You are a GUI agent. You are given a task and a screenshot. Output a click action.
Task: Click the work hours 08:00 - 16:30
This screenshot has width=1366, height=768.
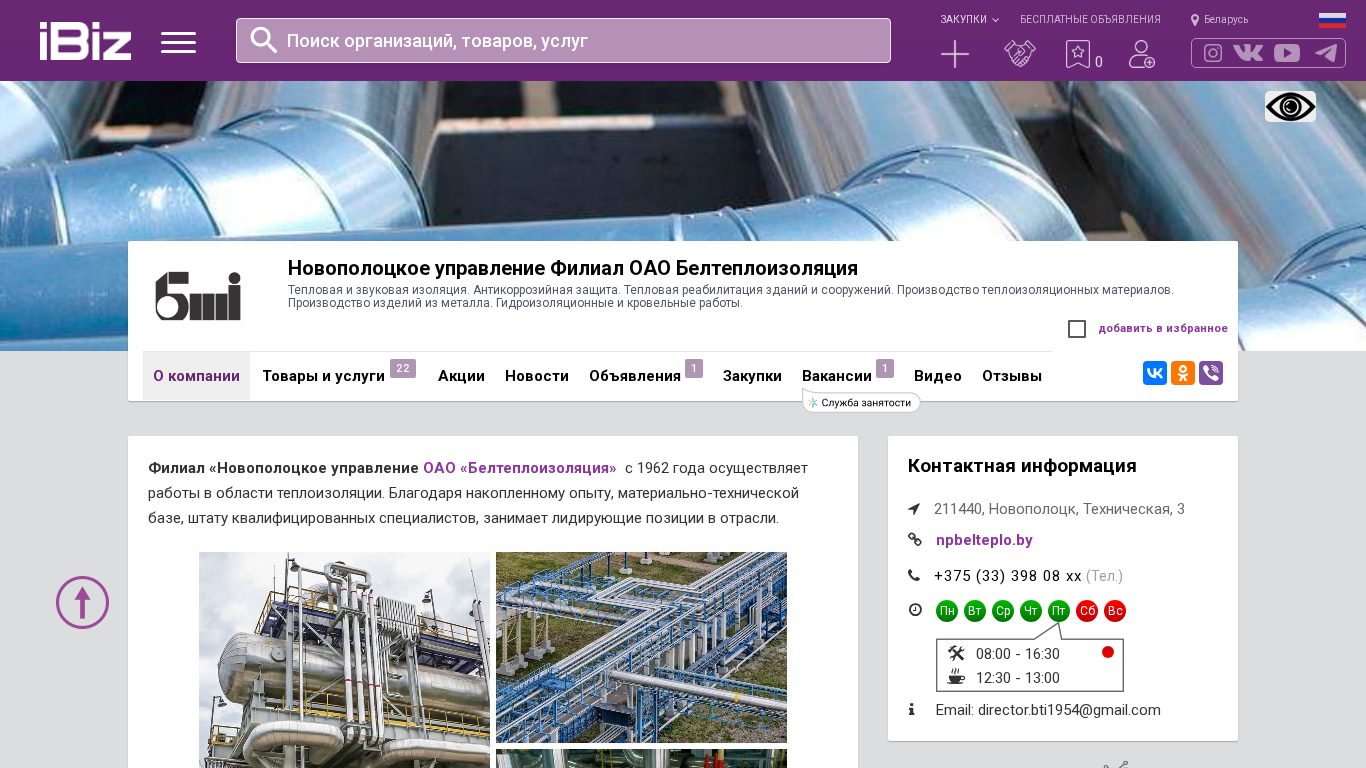point(1018,654)
